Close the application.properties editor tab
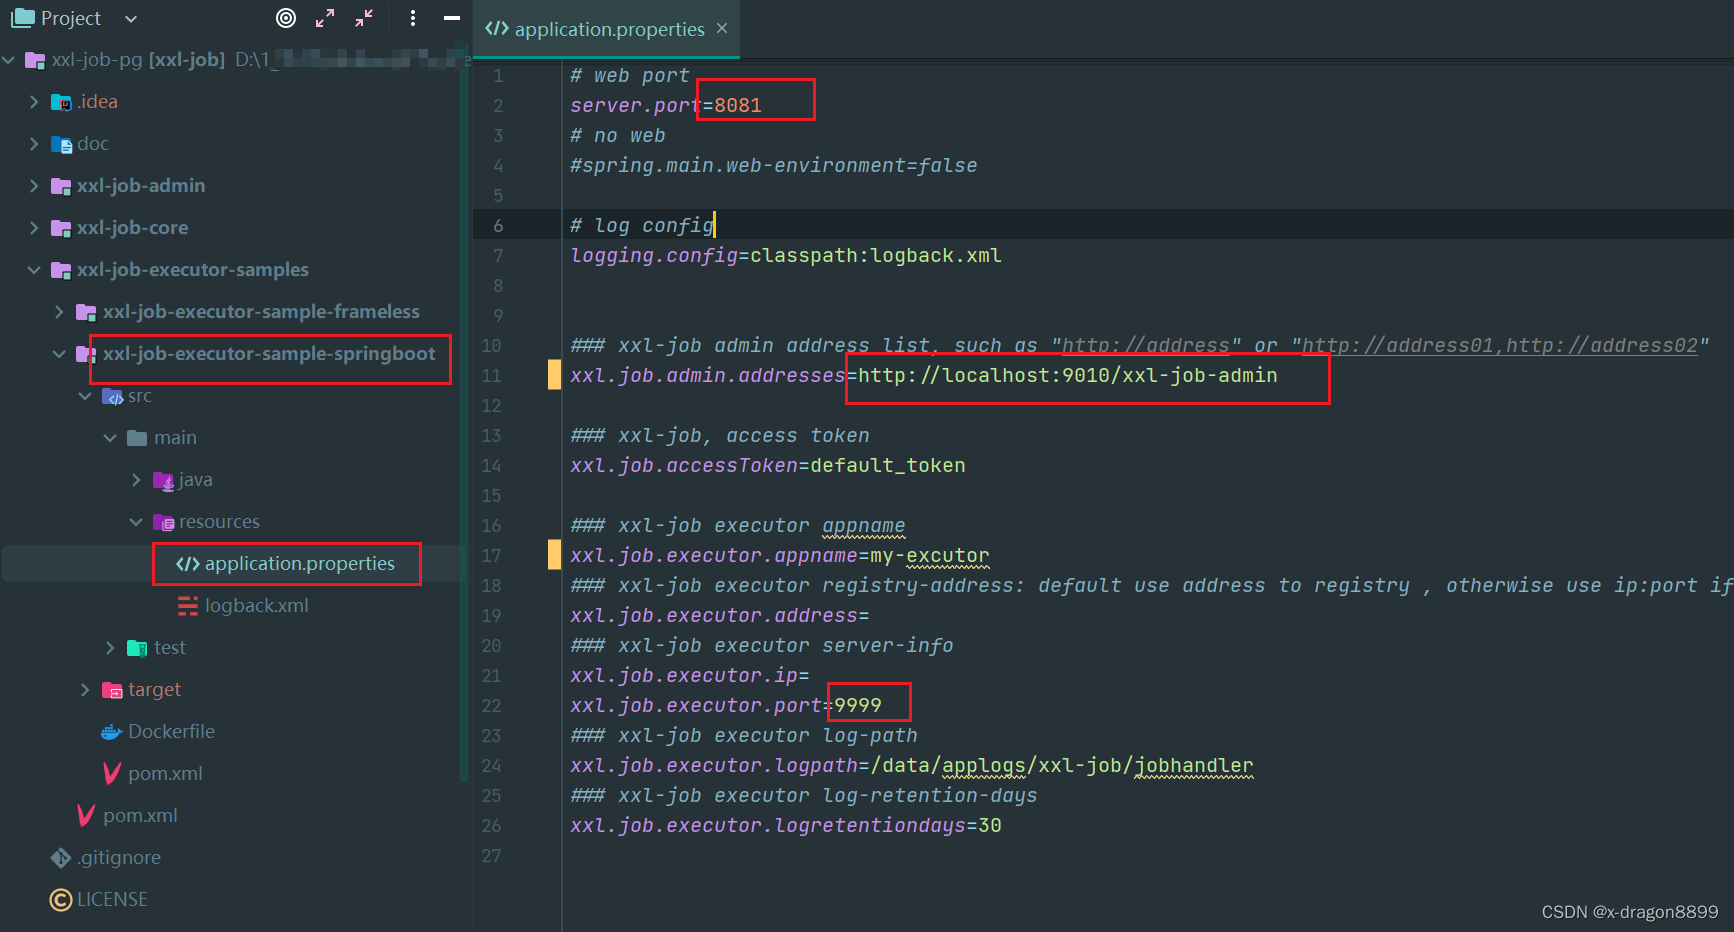This screenshot has width=1734, height=932. point(722,28)
